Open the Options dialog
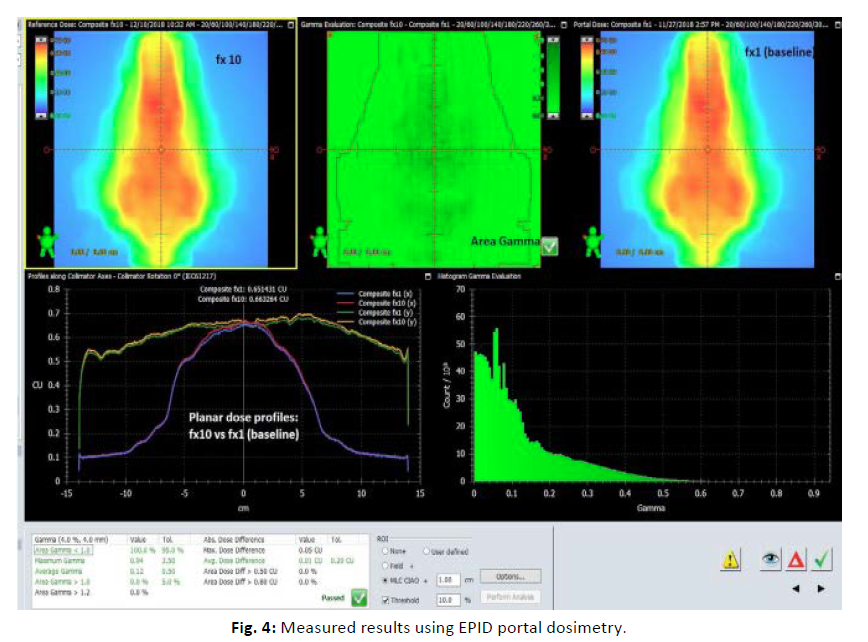 [x=511, y=577]
